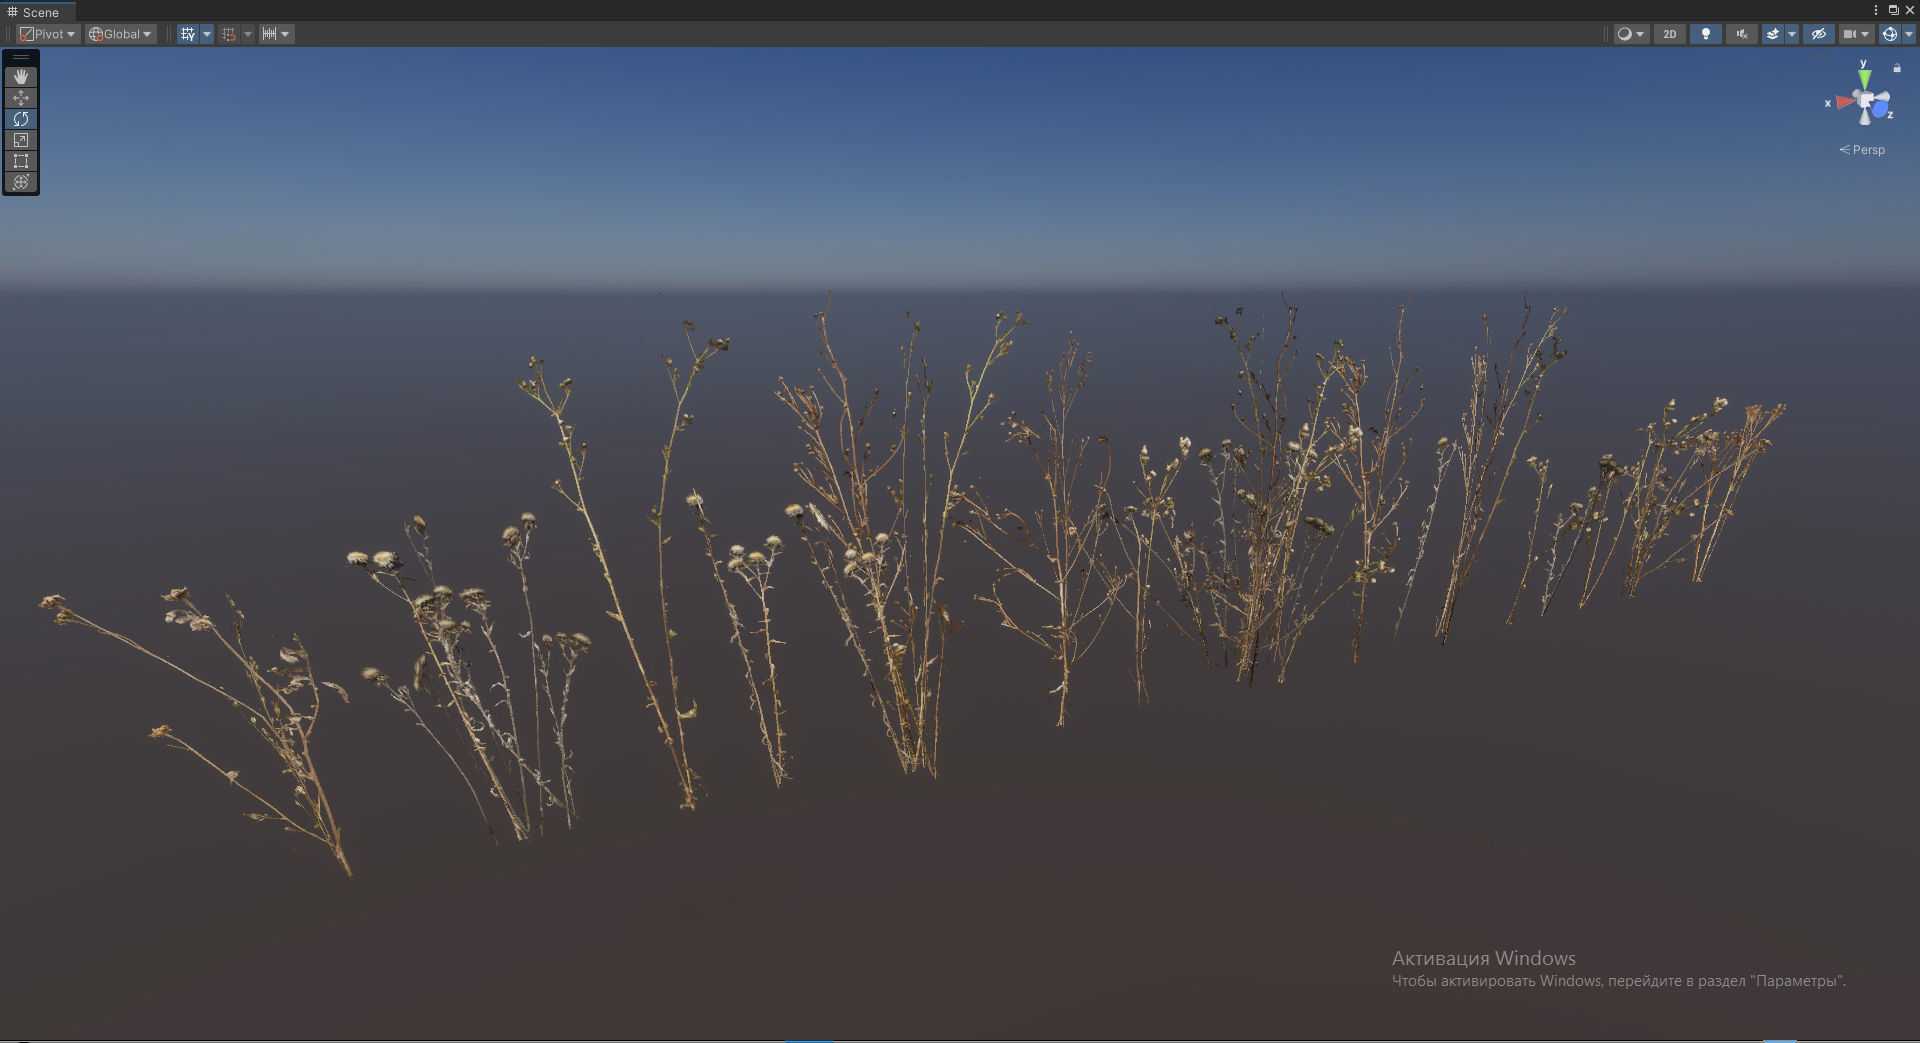
Task: Click the blue Z axis cone
Action: pyautogui.click(x=1880, y=110)
